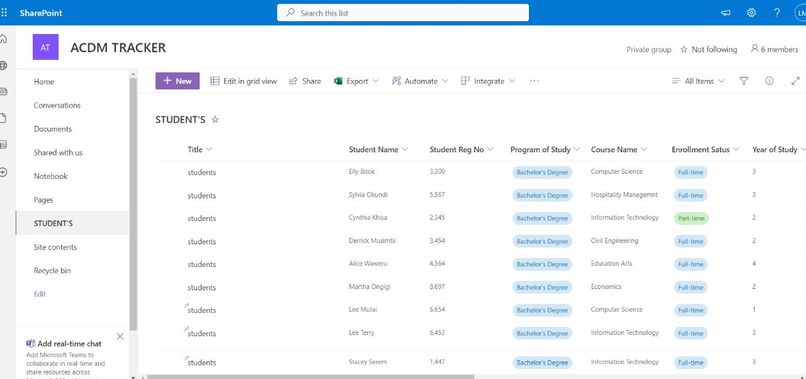Open the Course Name column menu
This screenshot has height=379, width=806.
point(619,150)
